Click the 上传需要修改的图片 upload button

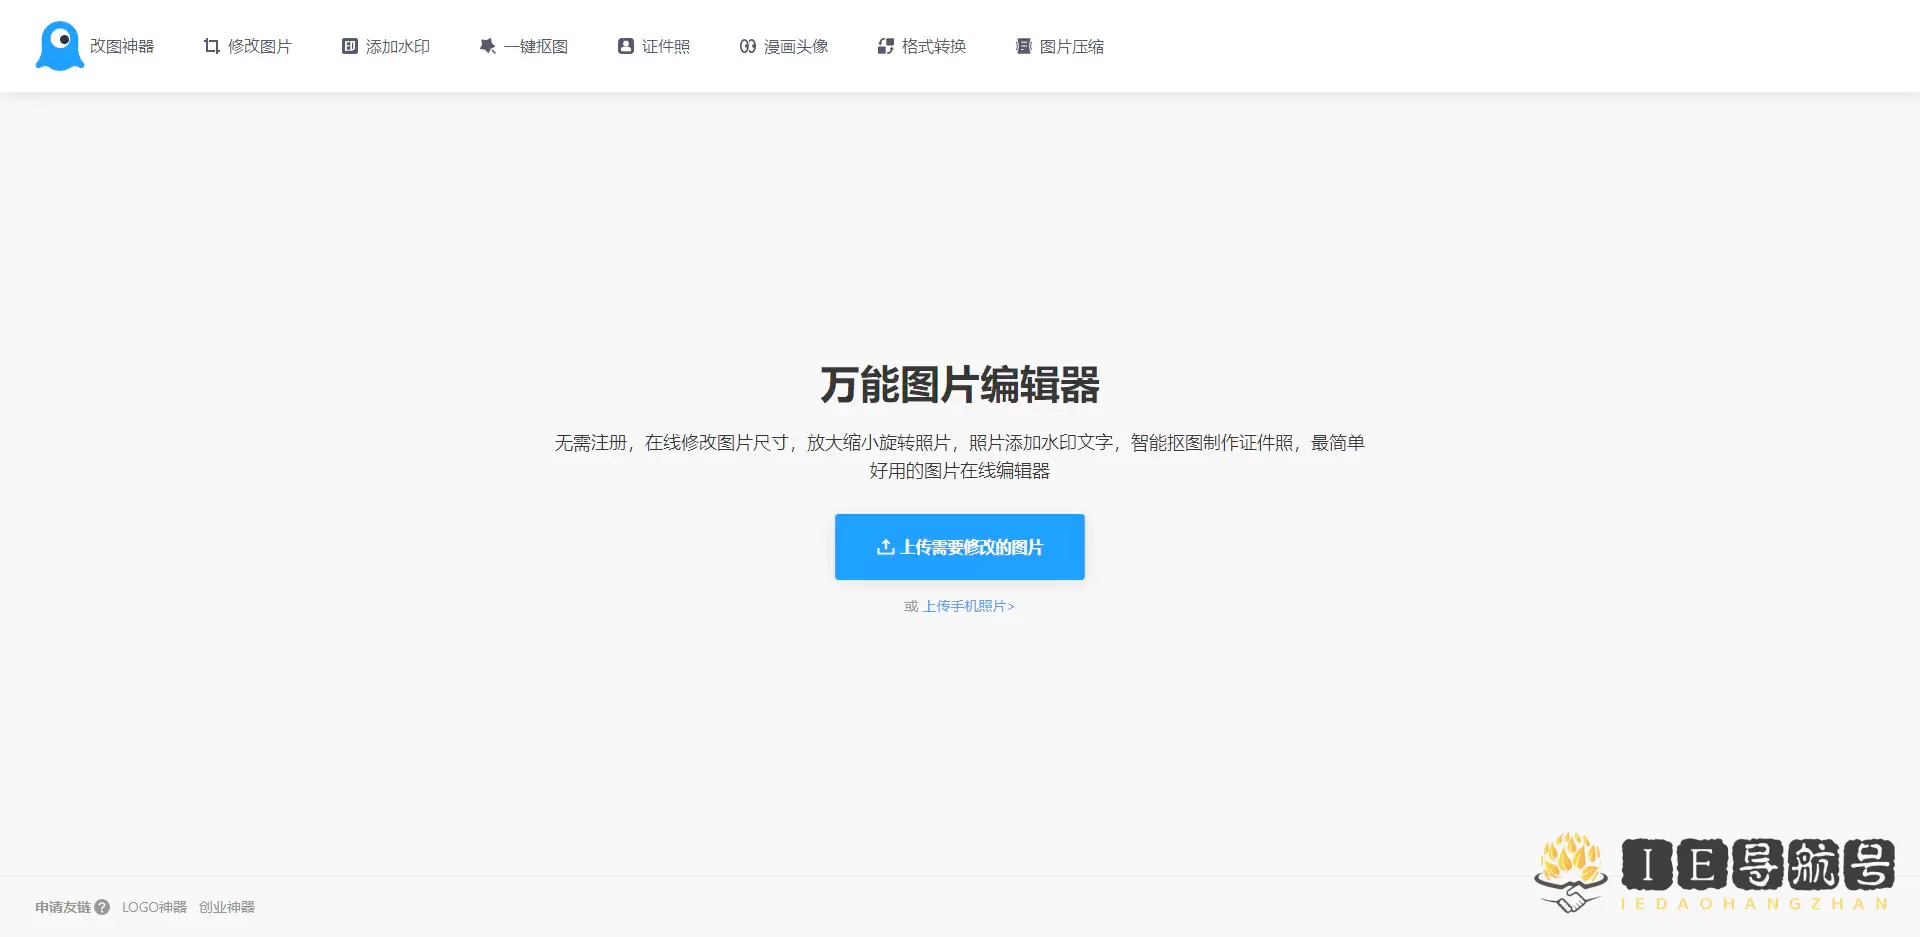pos(959,547)
